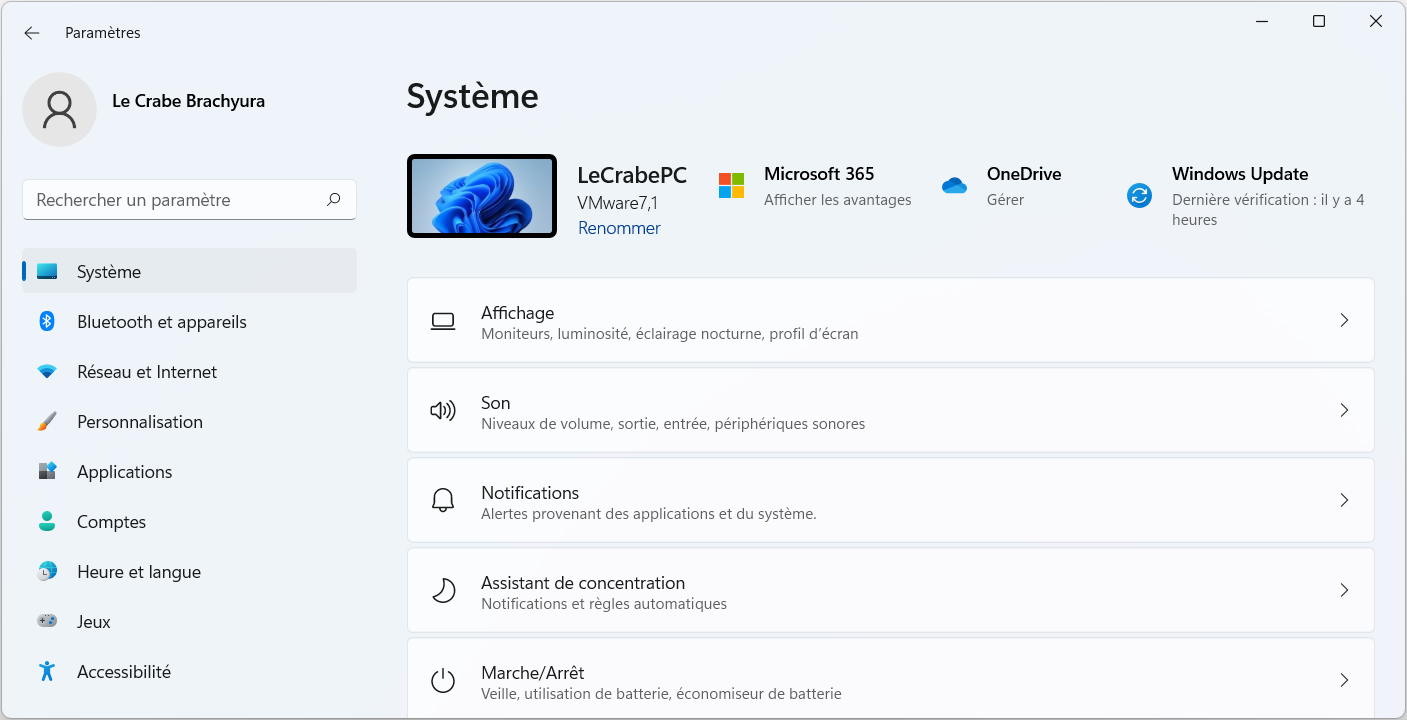Click the Marche/Arrêt power icon

[443, 681]
